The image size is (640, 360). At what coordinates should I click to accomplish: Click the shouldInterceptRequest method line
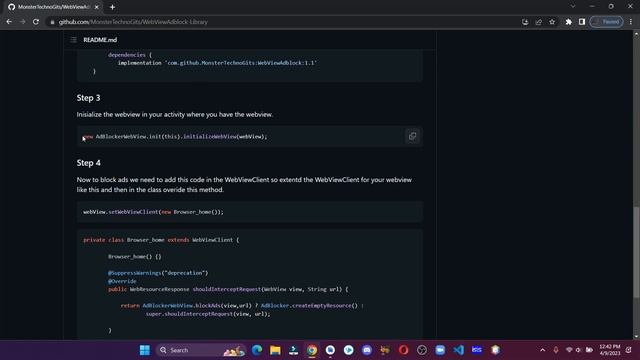coord(228,289)
